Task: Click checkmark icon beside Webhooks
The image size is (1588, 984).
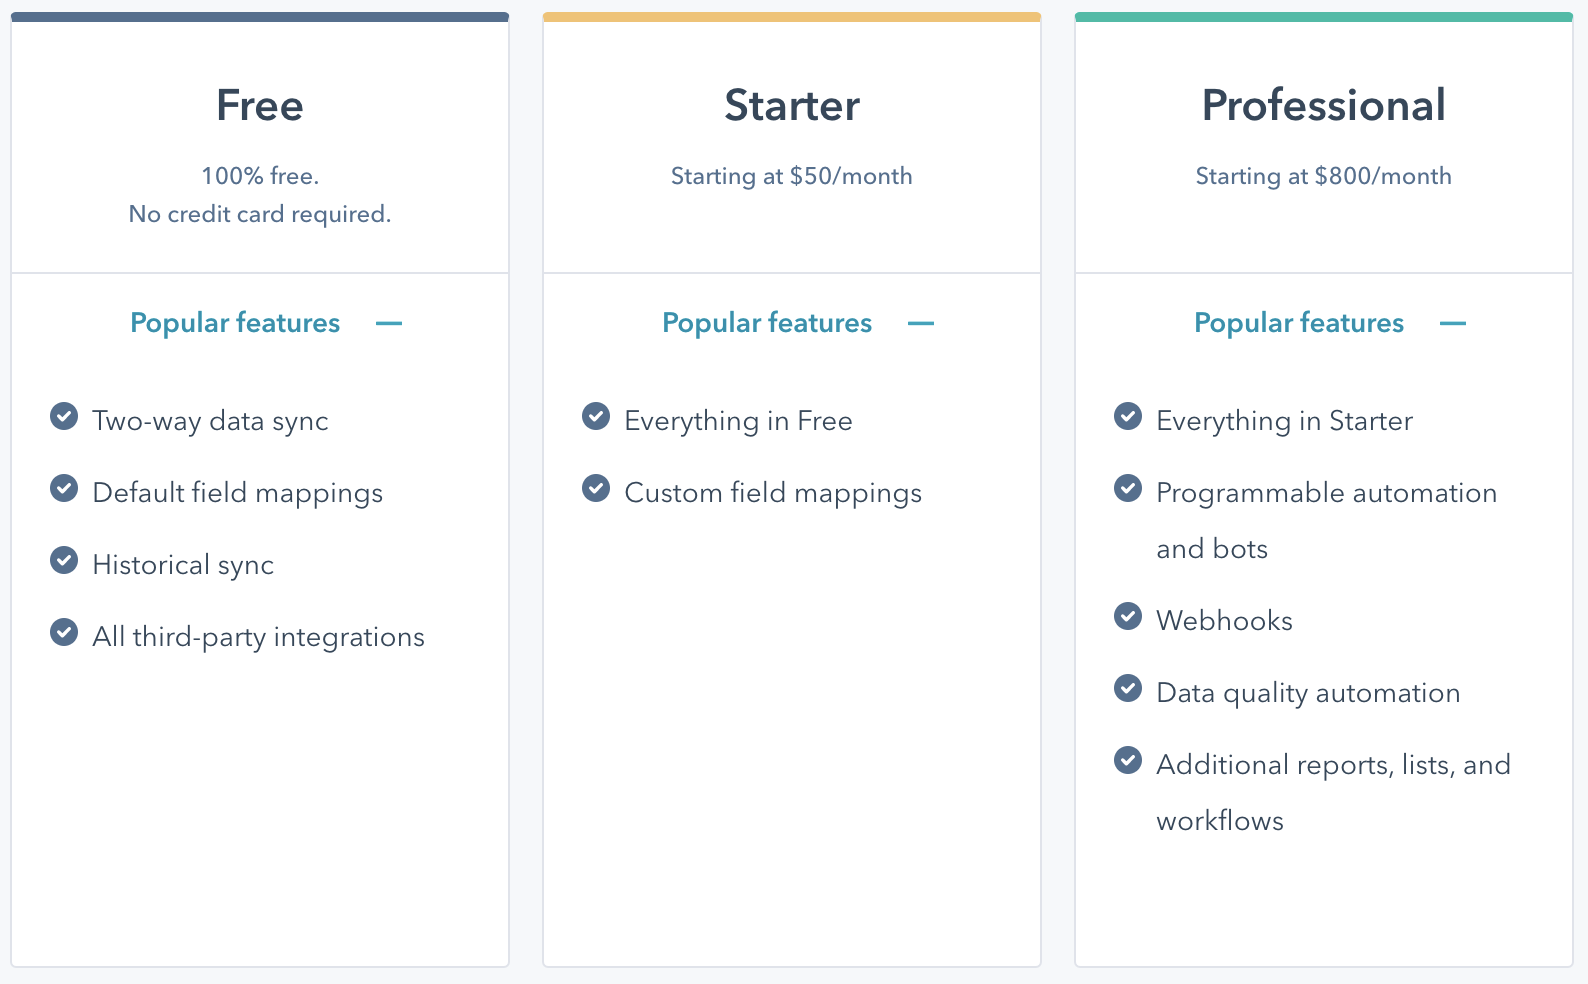Action: 1128,616
